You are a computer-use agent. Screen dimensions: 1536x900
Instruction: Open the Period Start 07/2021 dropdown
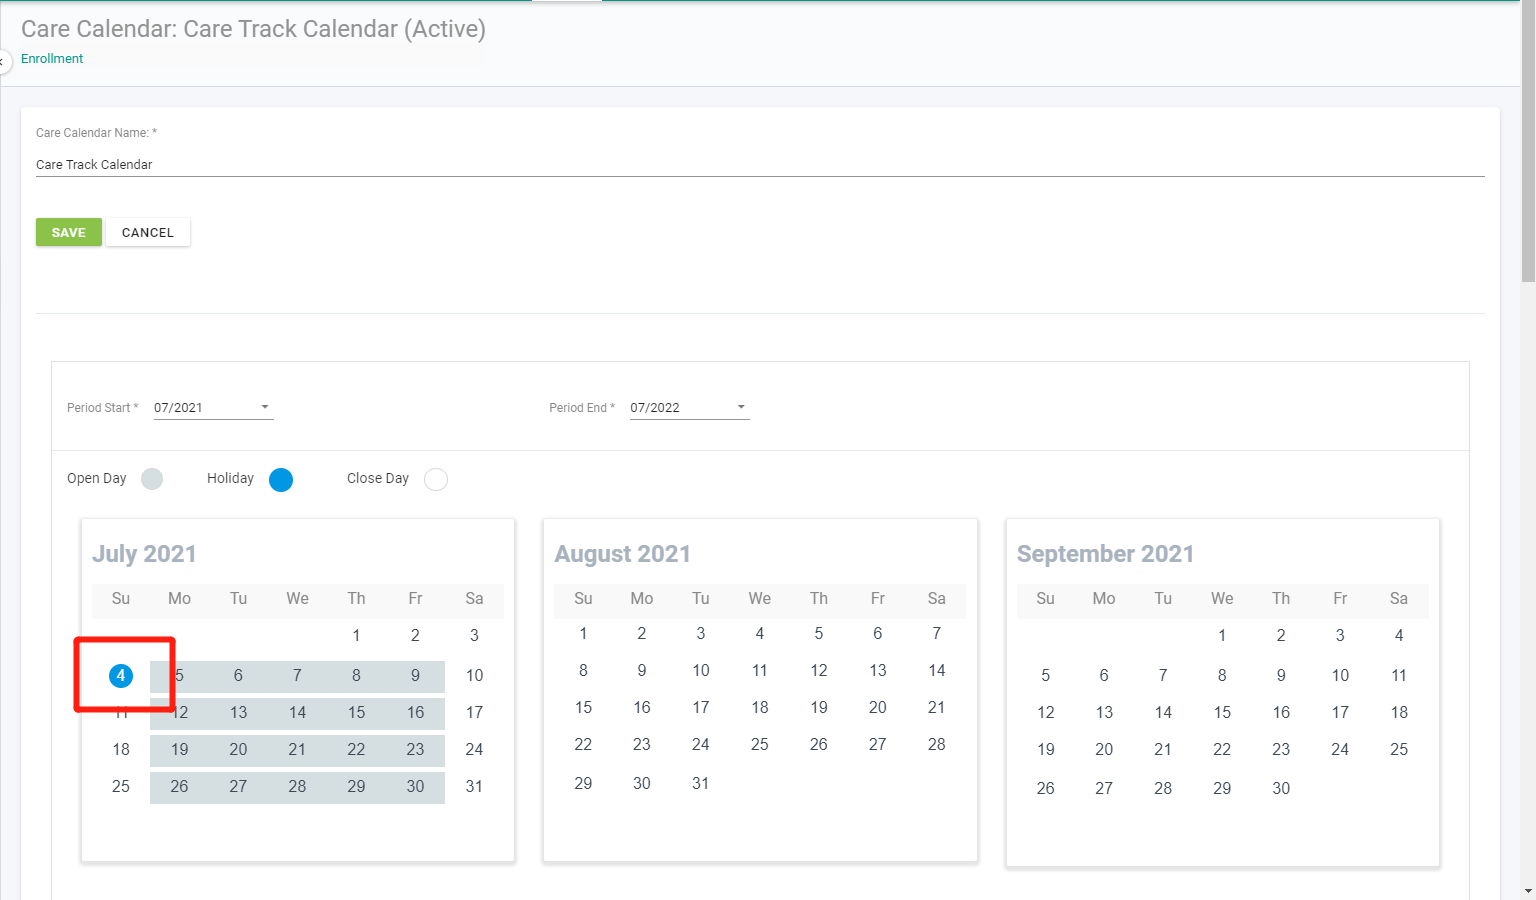(213, 408)
